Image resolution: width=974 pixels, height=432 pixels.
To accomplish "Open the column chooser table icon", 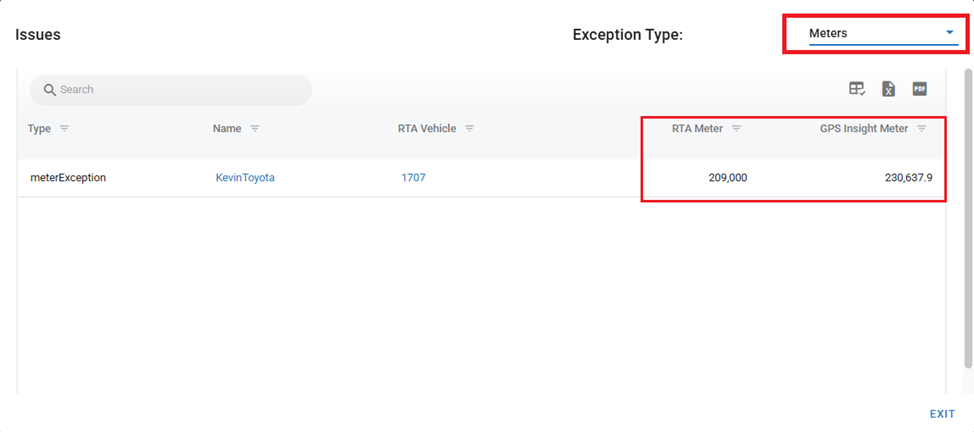I will point(857,89).
